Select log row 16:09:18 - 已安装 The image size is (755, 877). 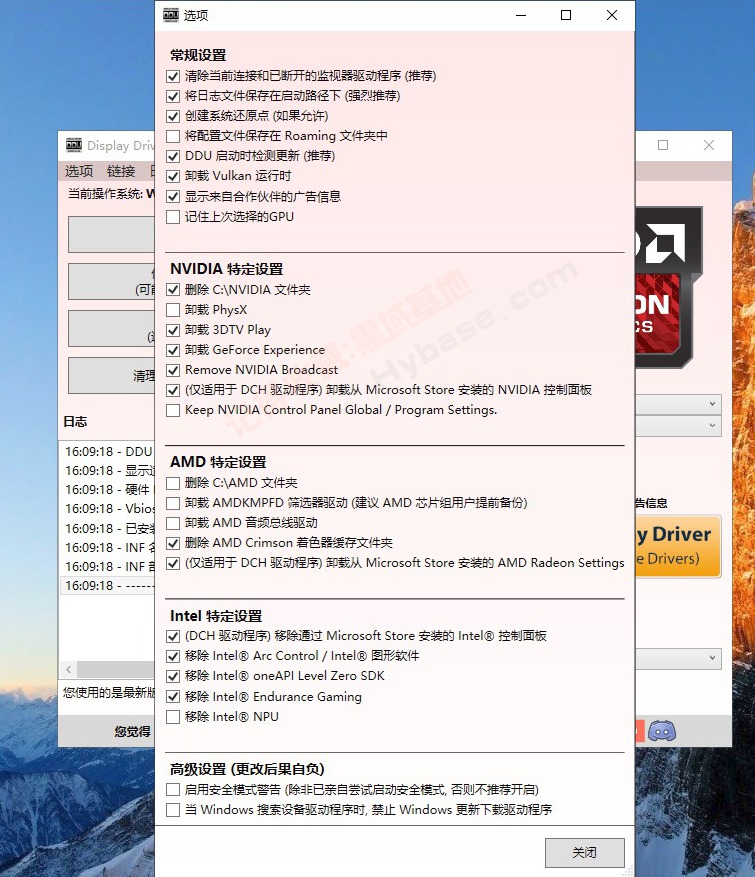coord(108,529)
